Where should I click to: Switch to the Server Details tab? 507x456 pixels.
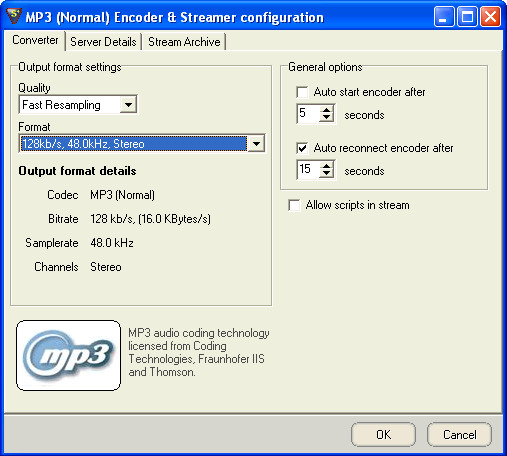click(x=103, y=42)
